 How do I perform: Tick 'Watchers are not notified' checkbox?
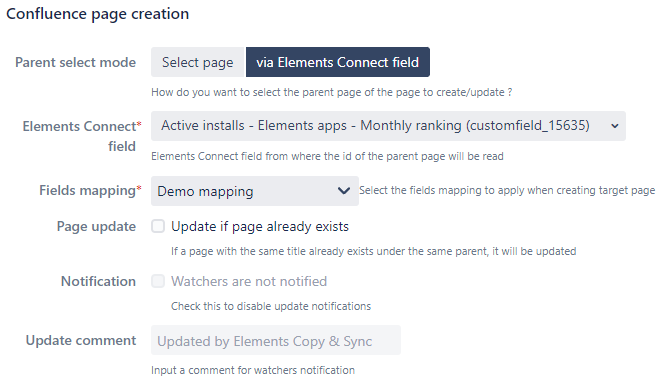[158, 281]
